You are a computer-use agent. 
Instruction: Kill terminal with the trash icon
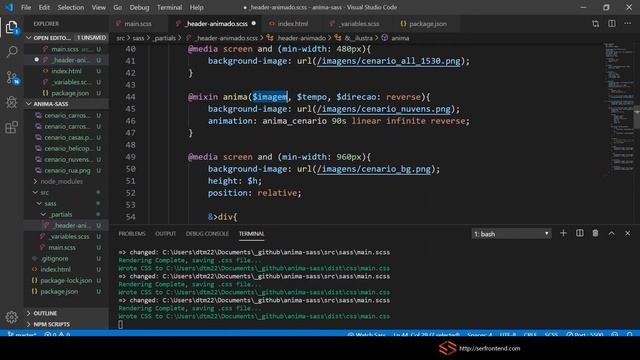pos(596,233)
